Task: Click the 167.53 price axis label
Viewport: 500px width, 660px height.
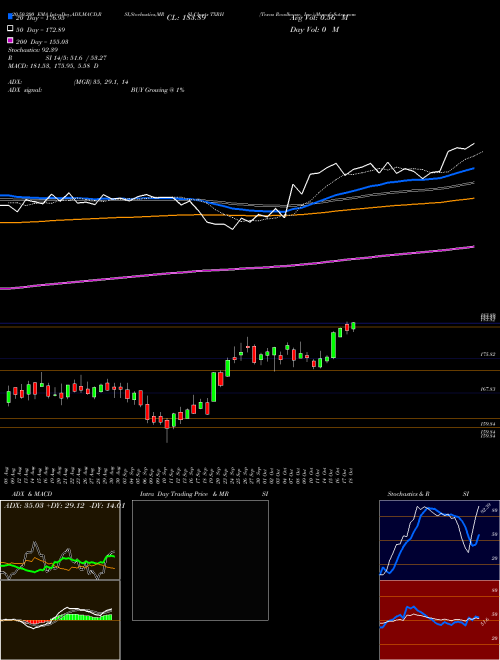Action: pyautogui.click(x=488, y=390)
